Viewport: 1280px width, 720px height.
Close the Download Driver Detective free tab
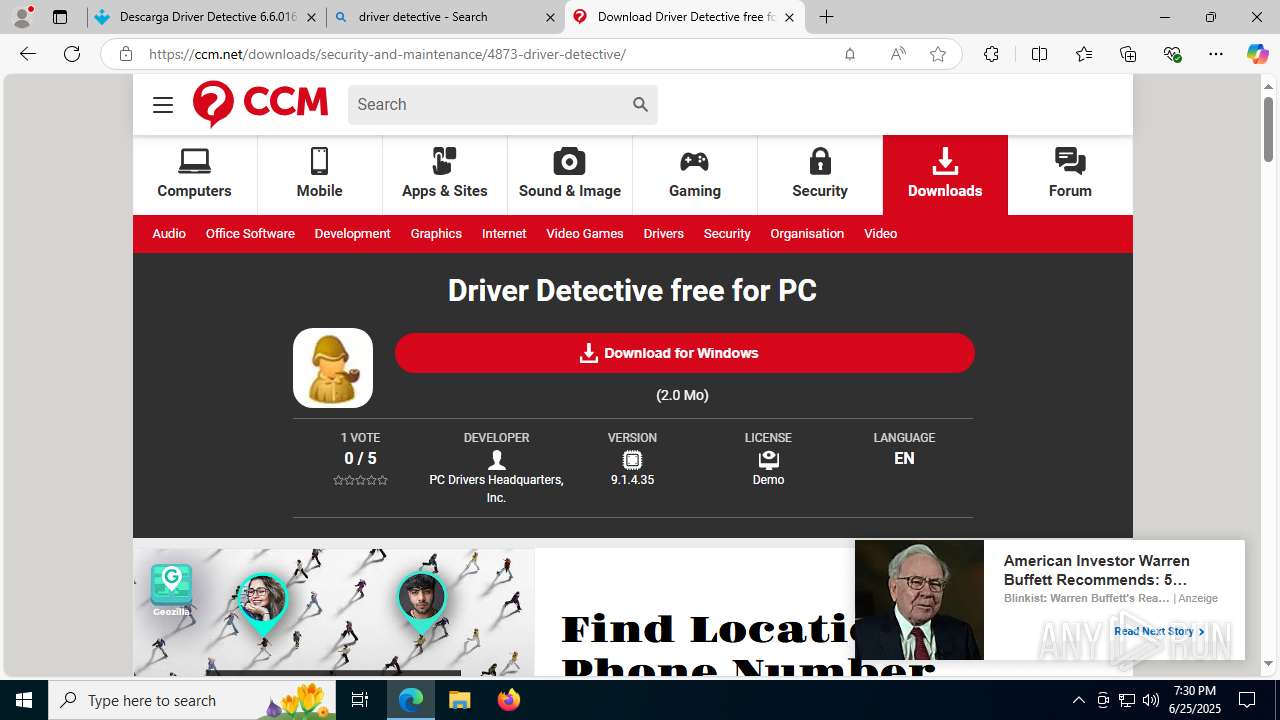[x=789, y=17]
